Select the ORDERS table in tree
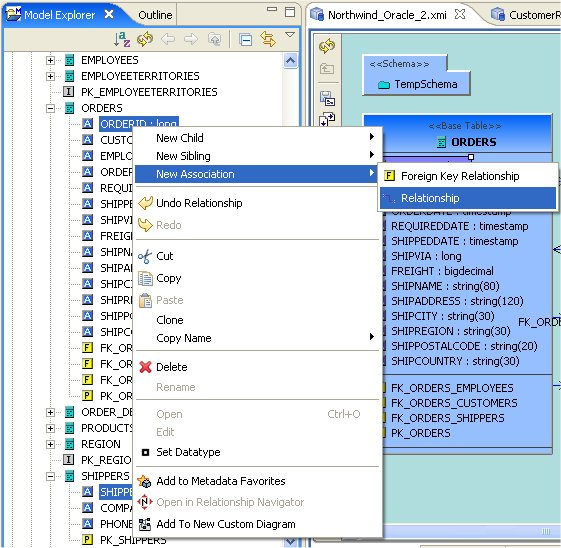The height and width of the screenshot is (548, 561). (x=102, y=108)
